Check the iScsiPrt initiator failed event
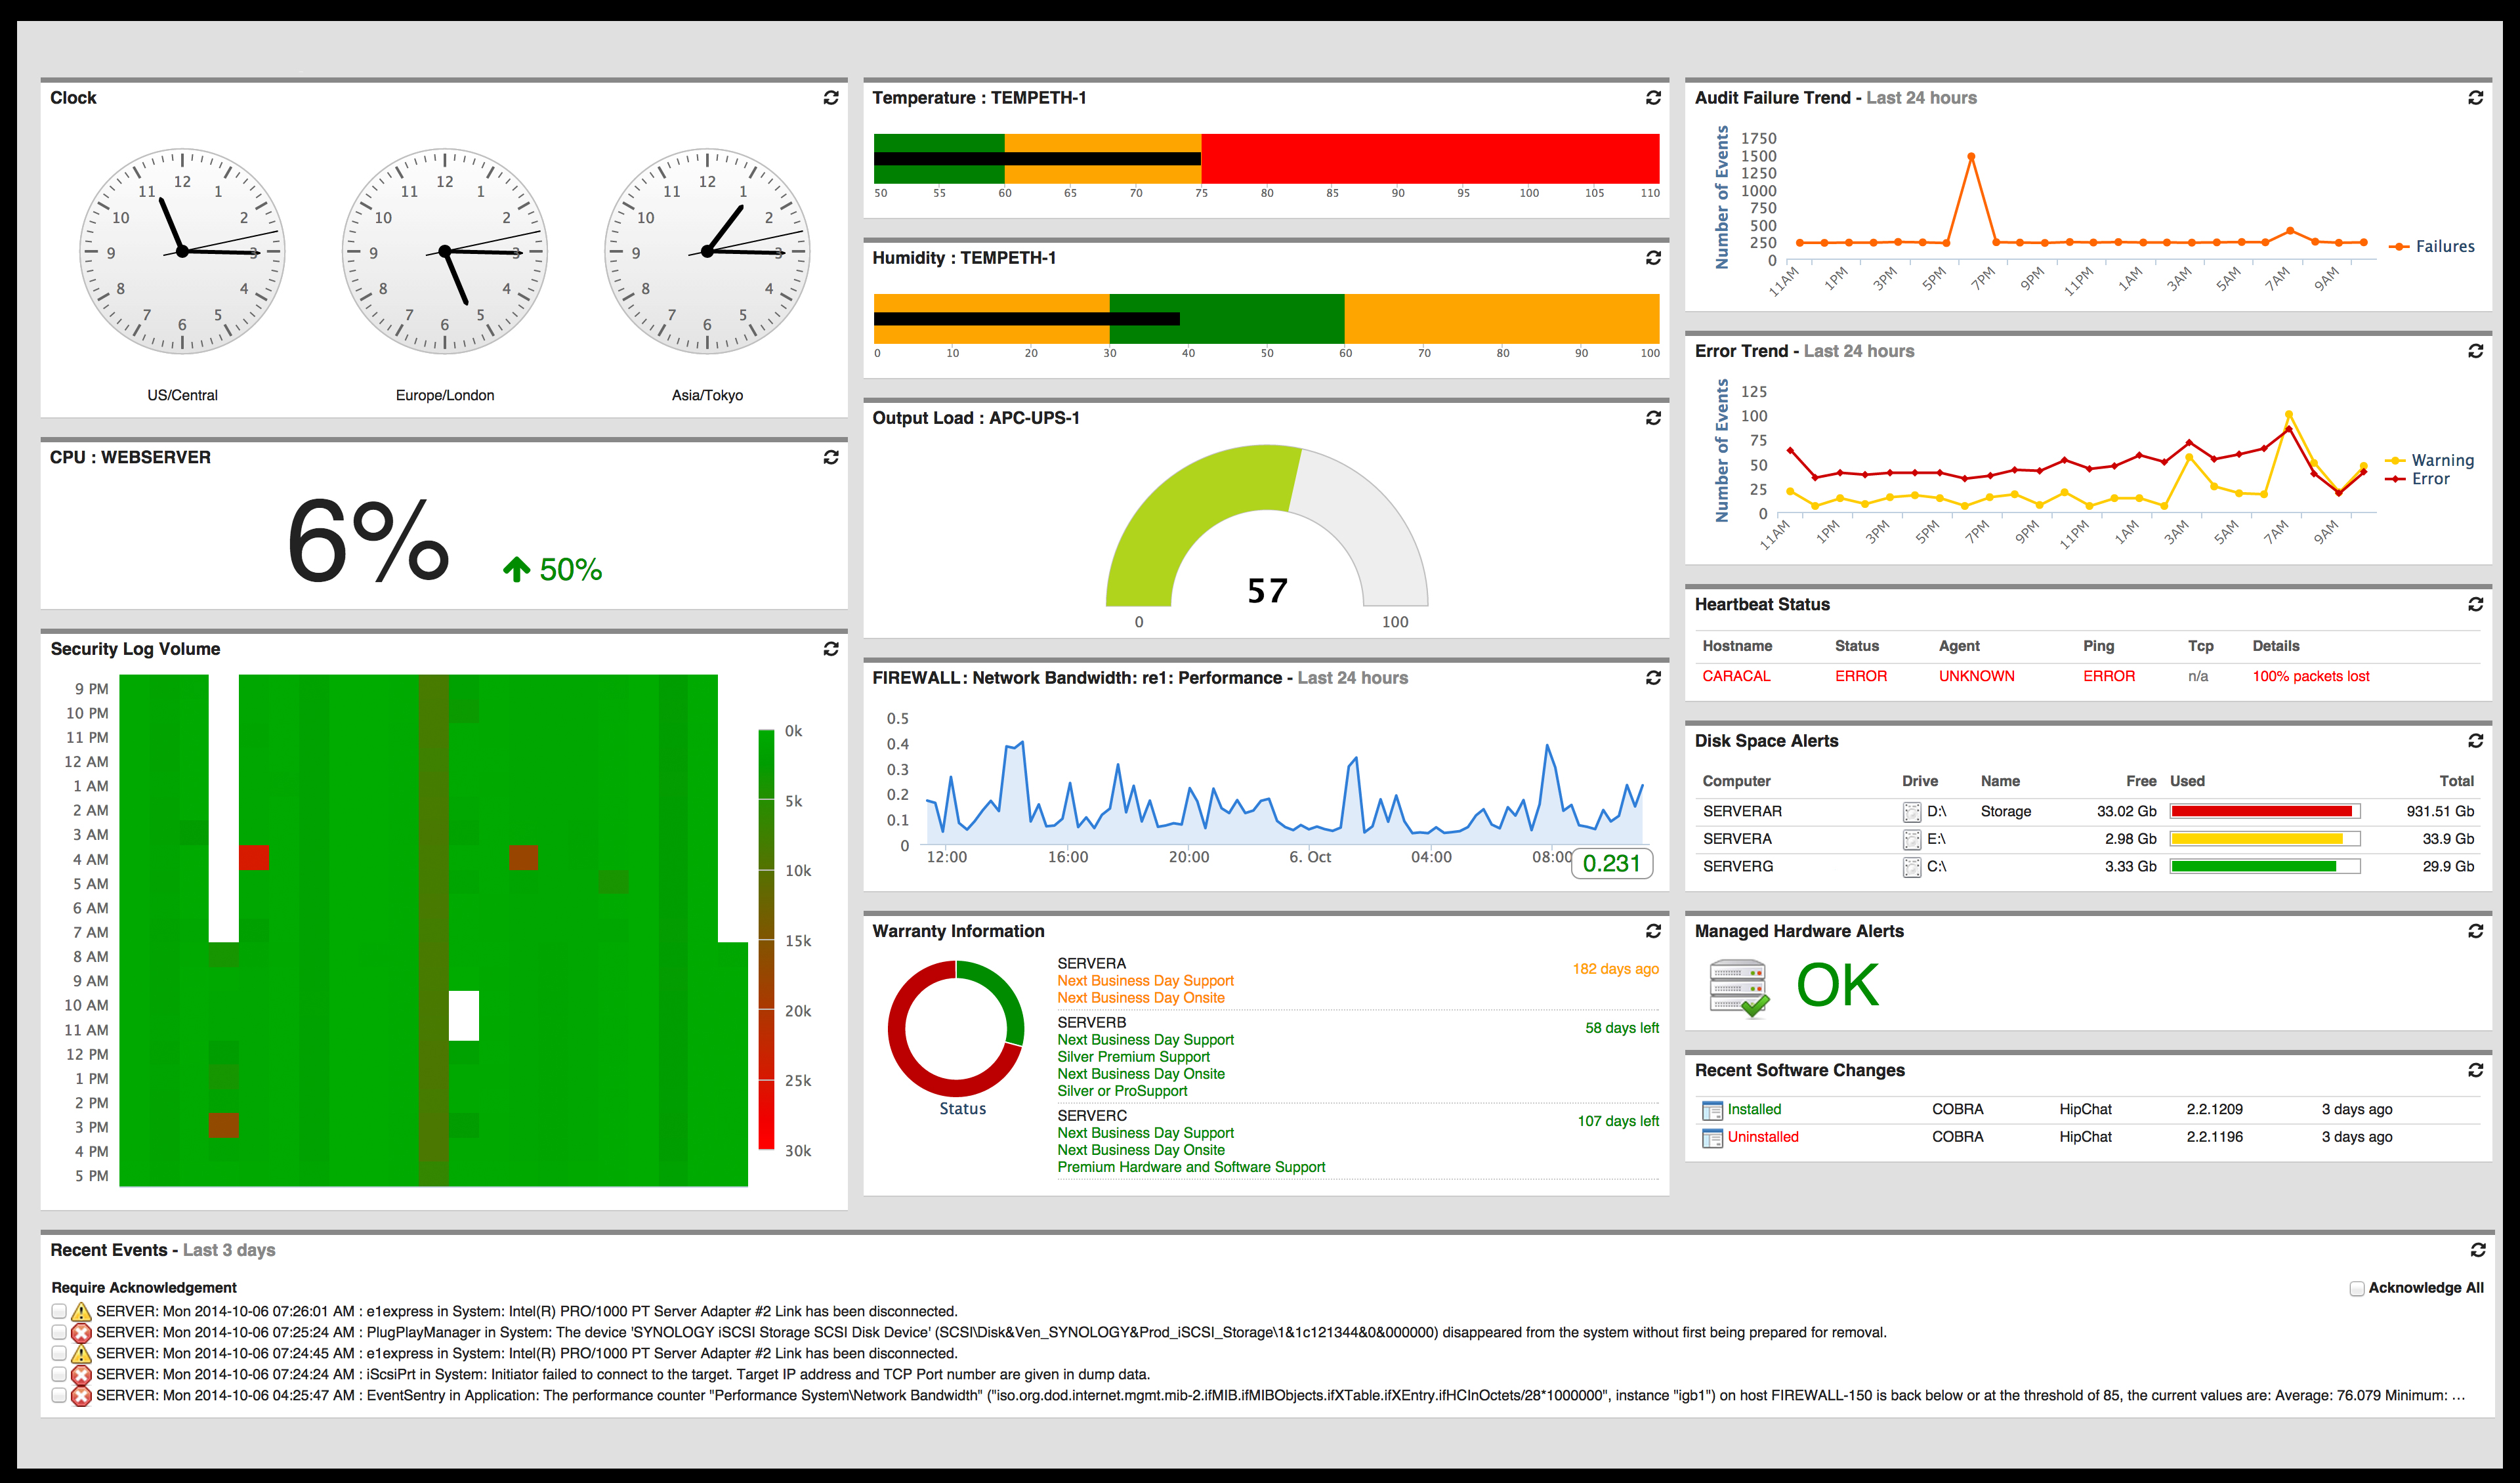 59,1374
